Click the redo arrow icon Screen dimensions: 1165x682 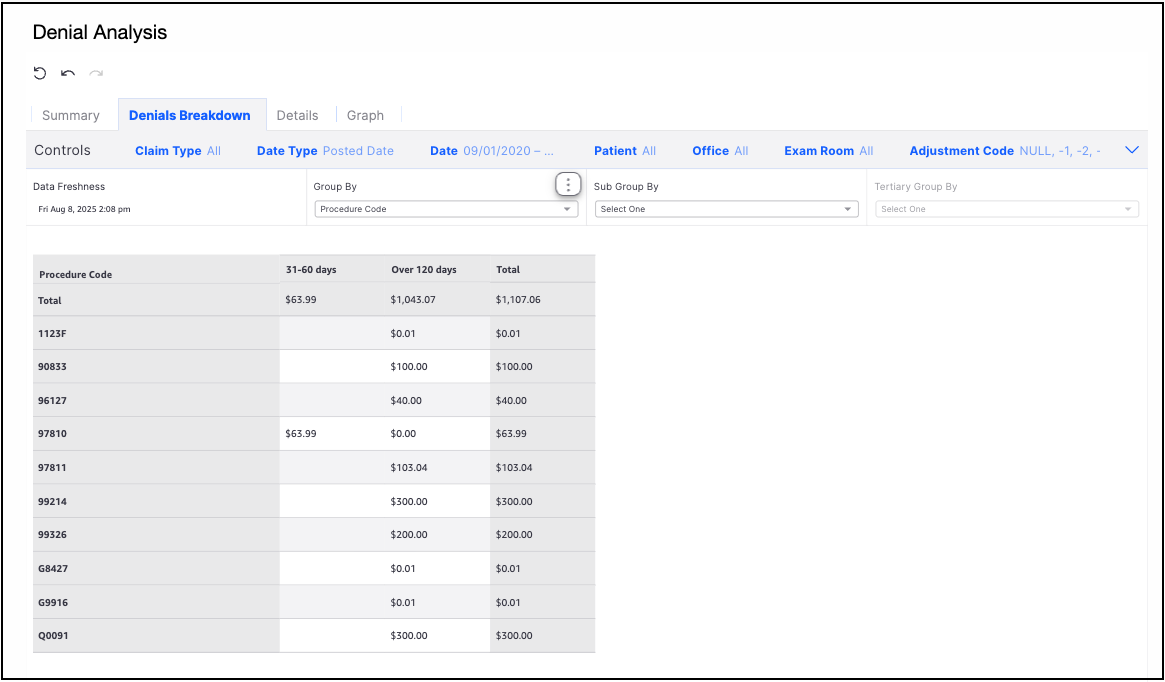(96, 73)
